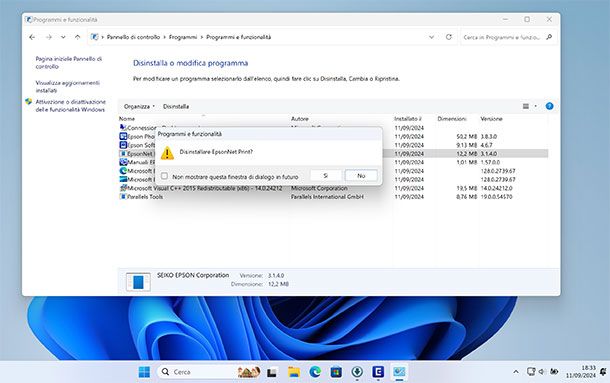Open the notification bell icon
The image size is (610, 383).
(x=603, y=372)
